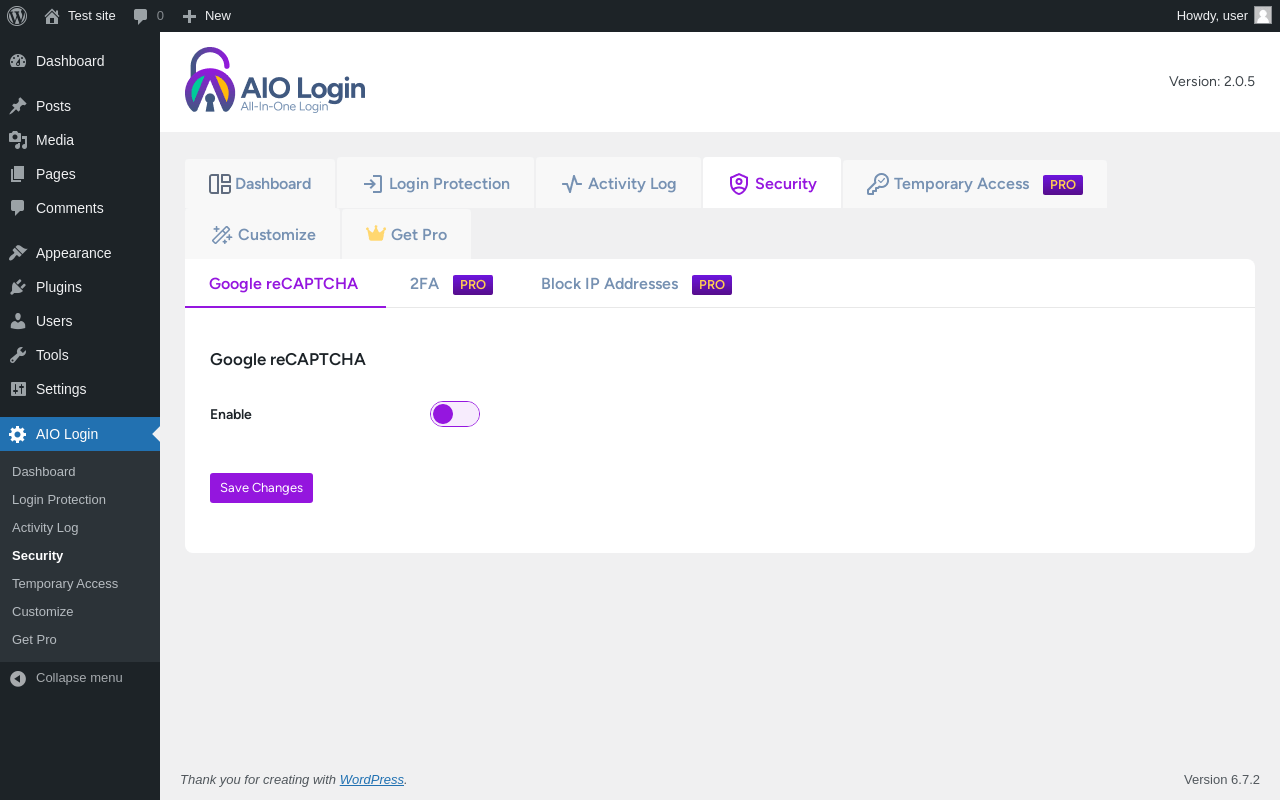This screenshot has height=800, width=1280.
Task: Click the Users person icon
Action: (18, 321)
